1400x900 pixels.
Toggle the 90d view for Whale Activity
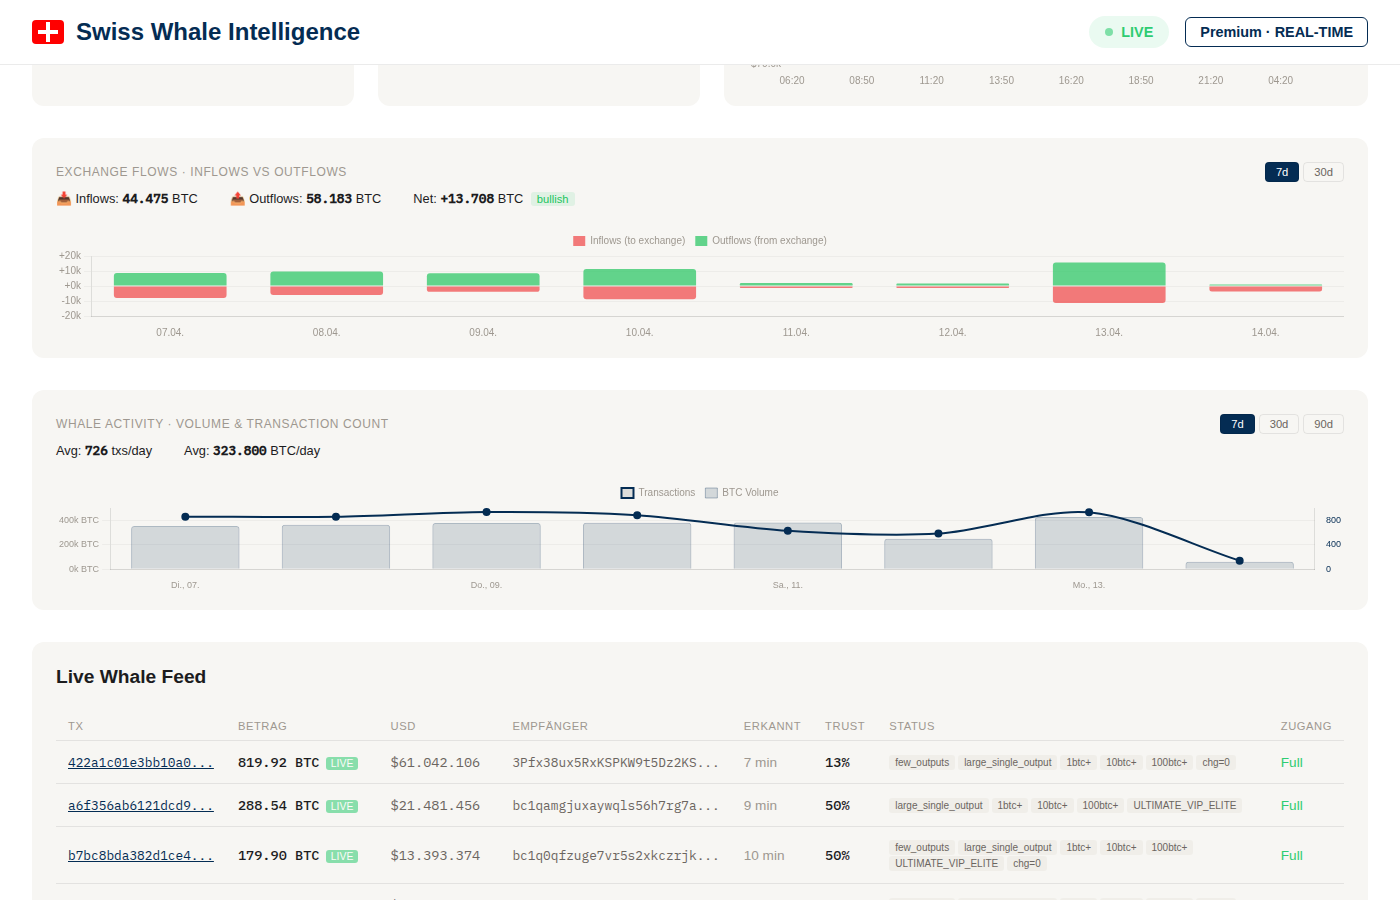(1322, 423)
